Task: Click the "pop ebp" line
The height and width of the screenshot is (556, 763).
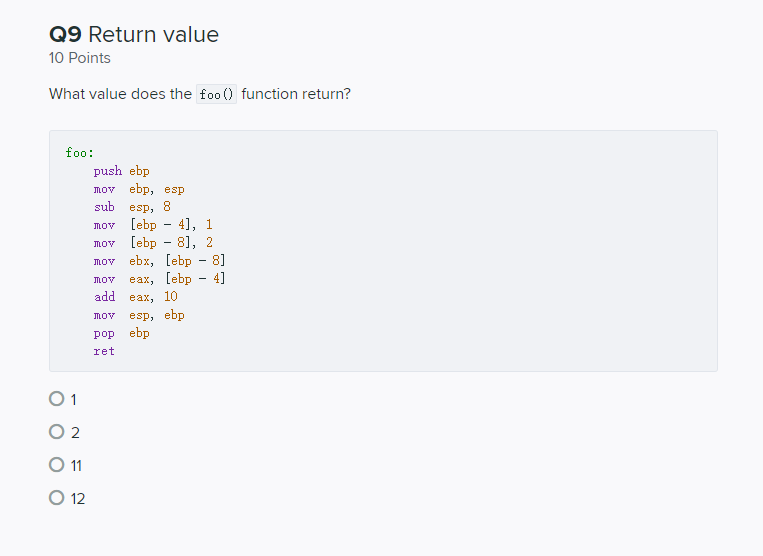Action: (x=122, y=333)
